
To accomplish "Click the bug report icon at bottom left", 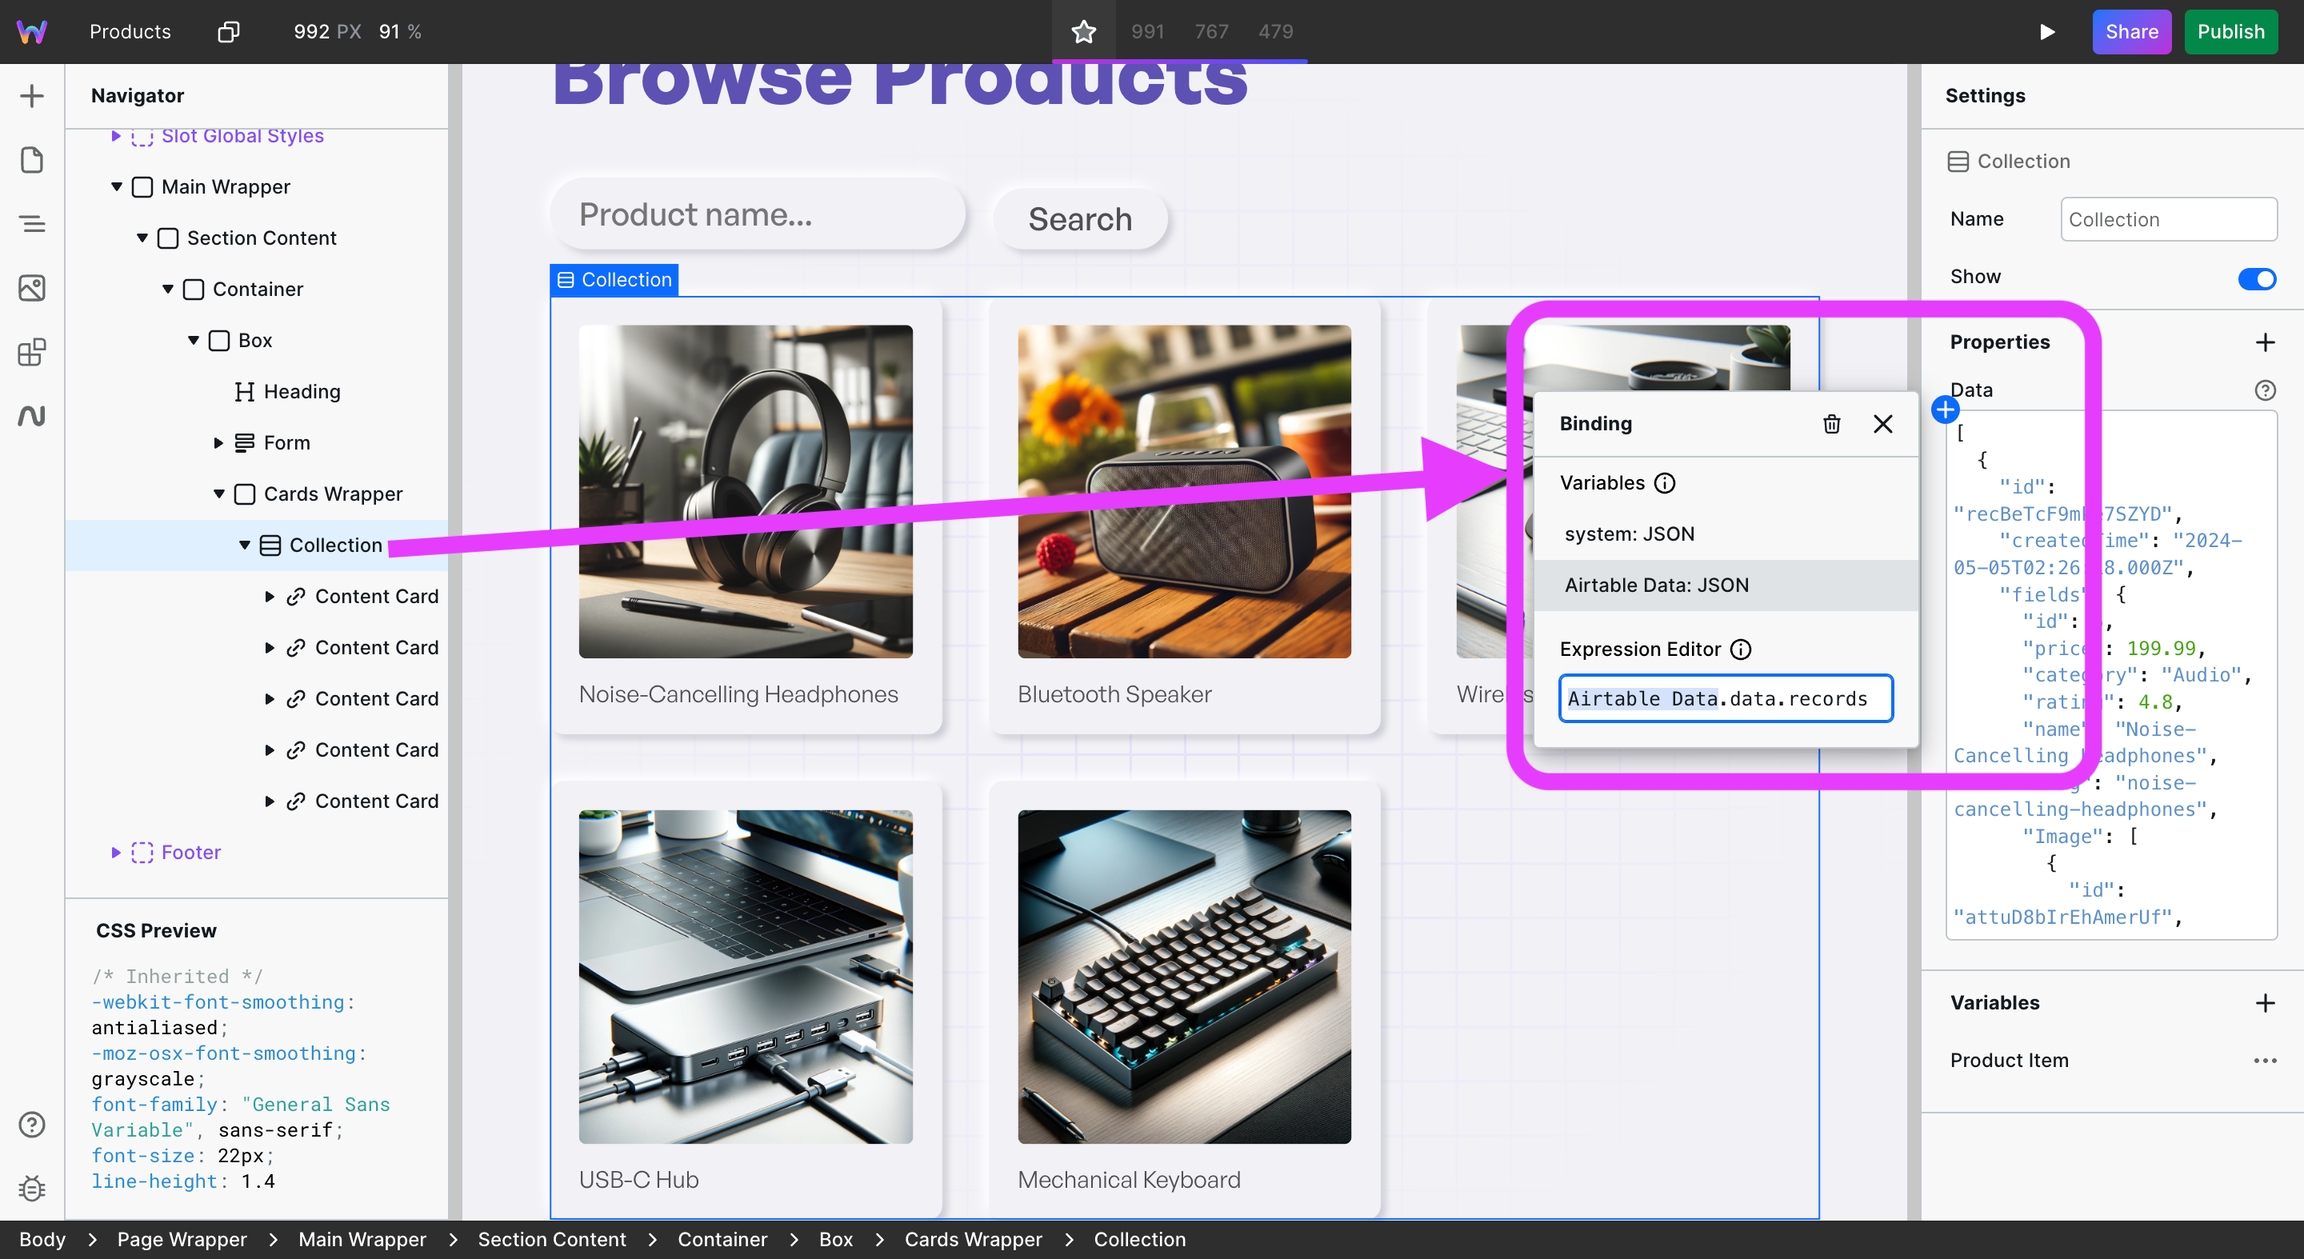I will pyautogui.click(x=32, y=1188).
